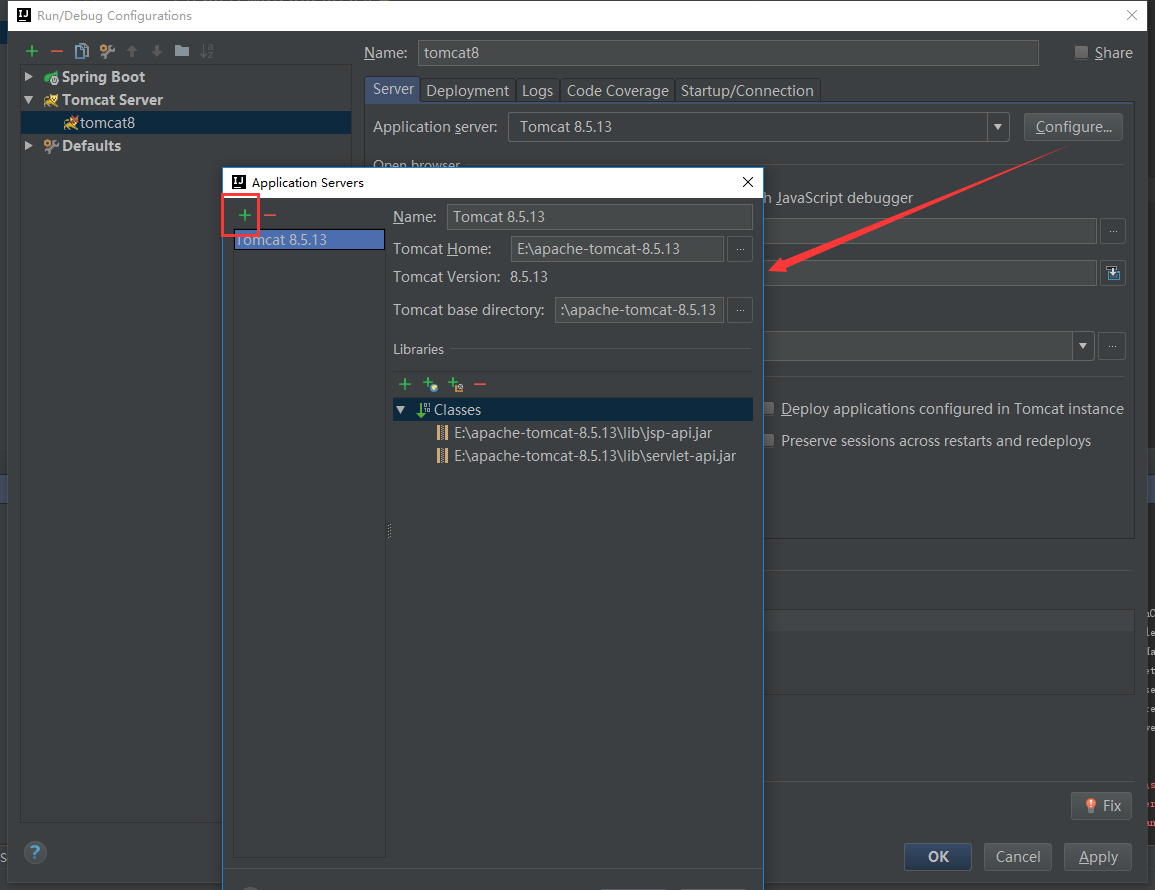Click ellipsis button next to JRE dropdown

coord(1112,346)
